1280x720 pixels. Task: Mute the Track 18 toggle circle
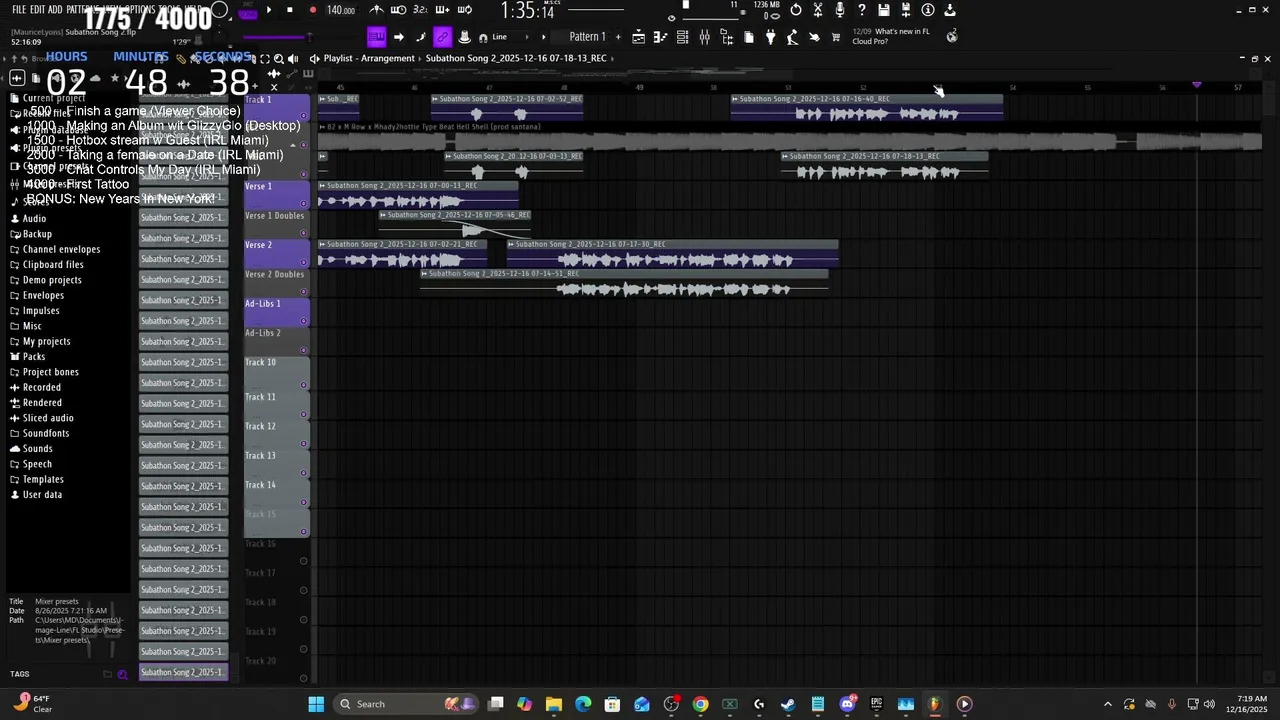304,620
